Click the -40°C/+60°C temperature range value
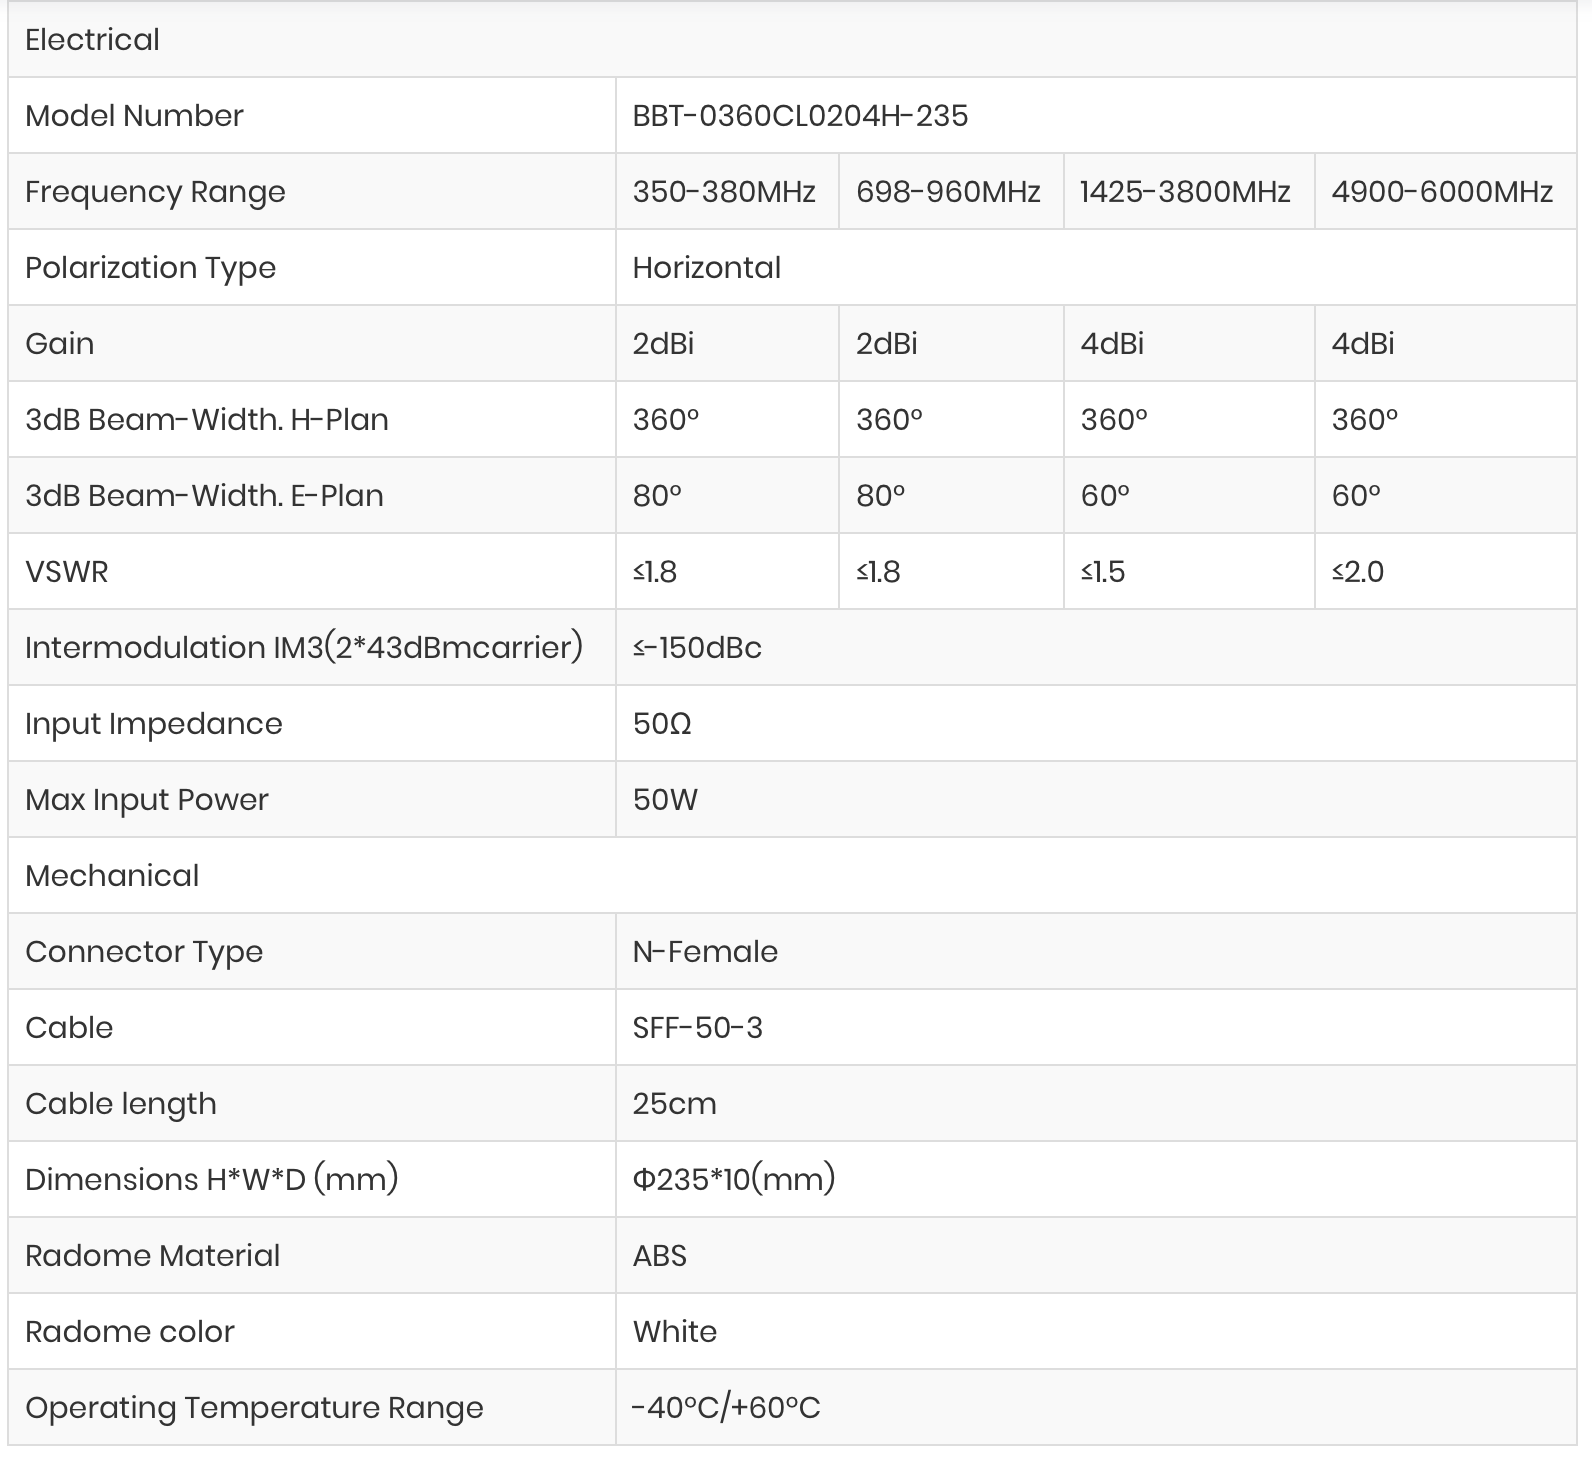1592x1474 pixels. pos(725,1408)
